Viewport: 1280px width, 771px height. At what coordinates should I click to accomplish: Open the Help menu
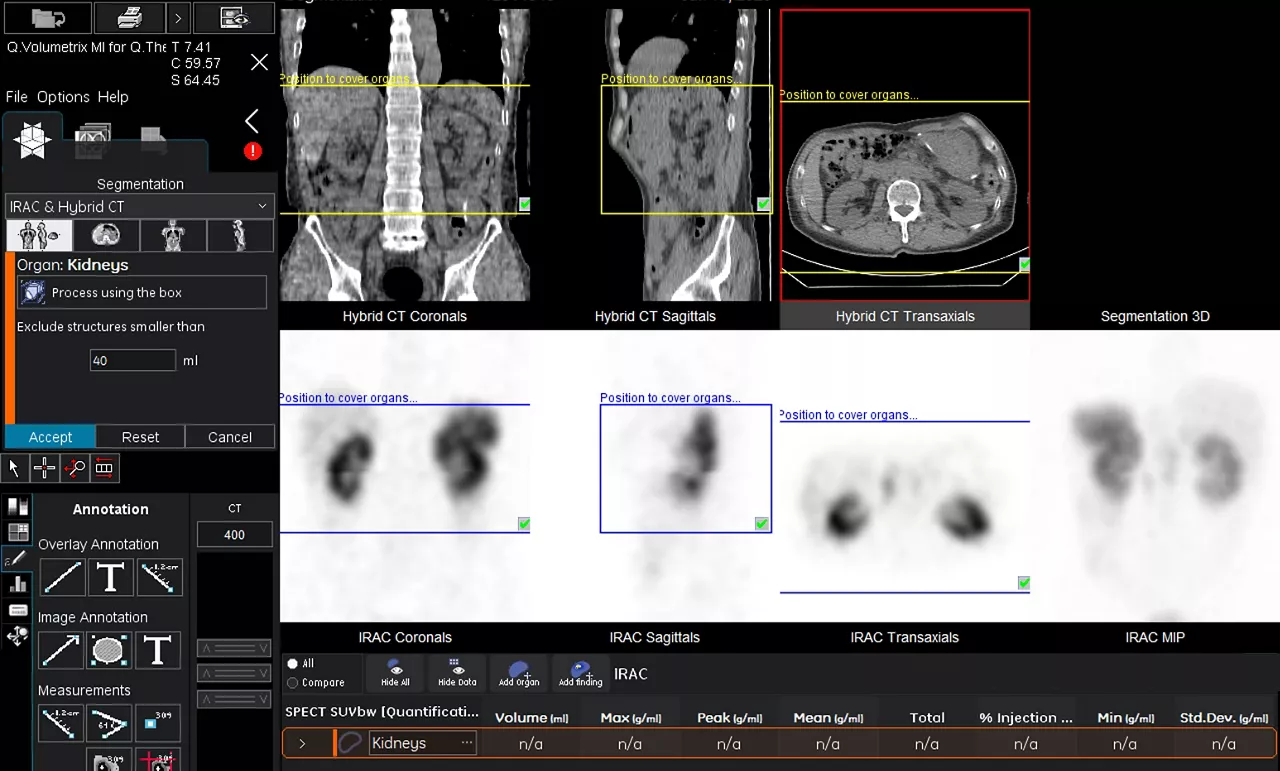point(113,97)
